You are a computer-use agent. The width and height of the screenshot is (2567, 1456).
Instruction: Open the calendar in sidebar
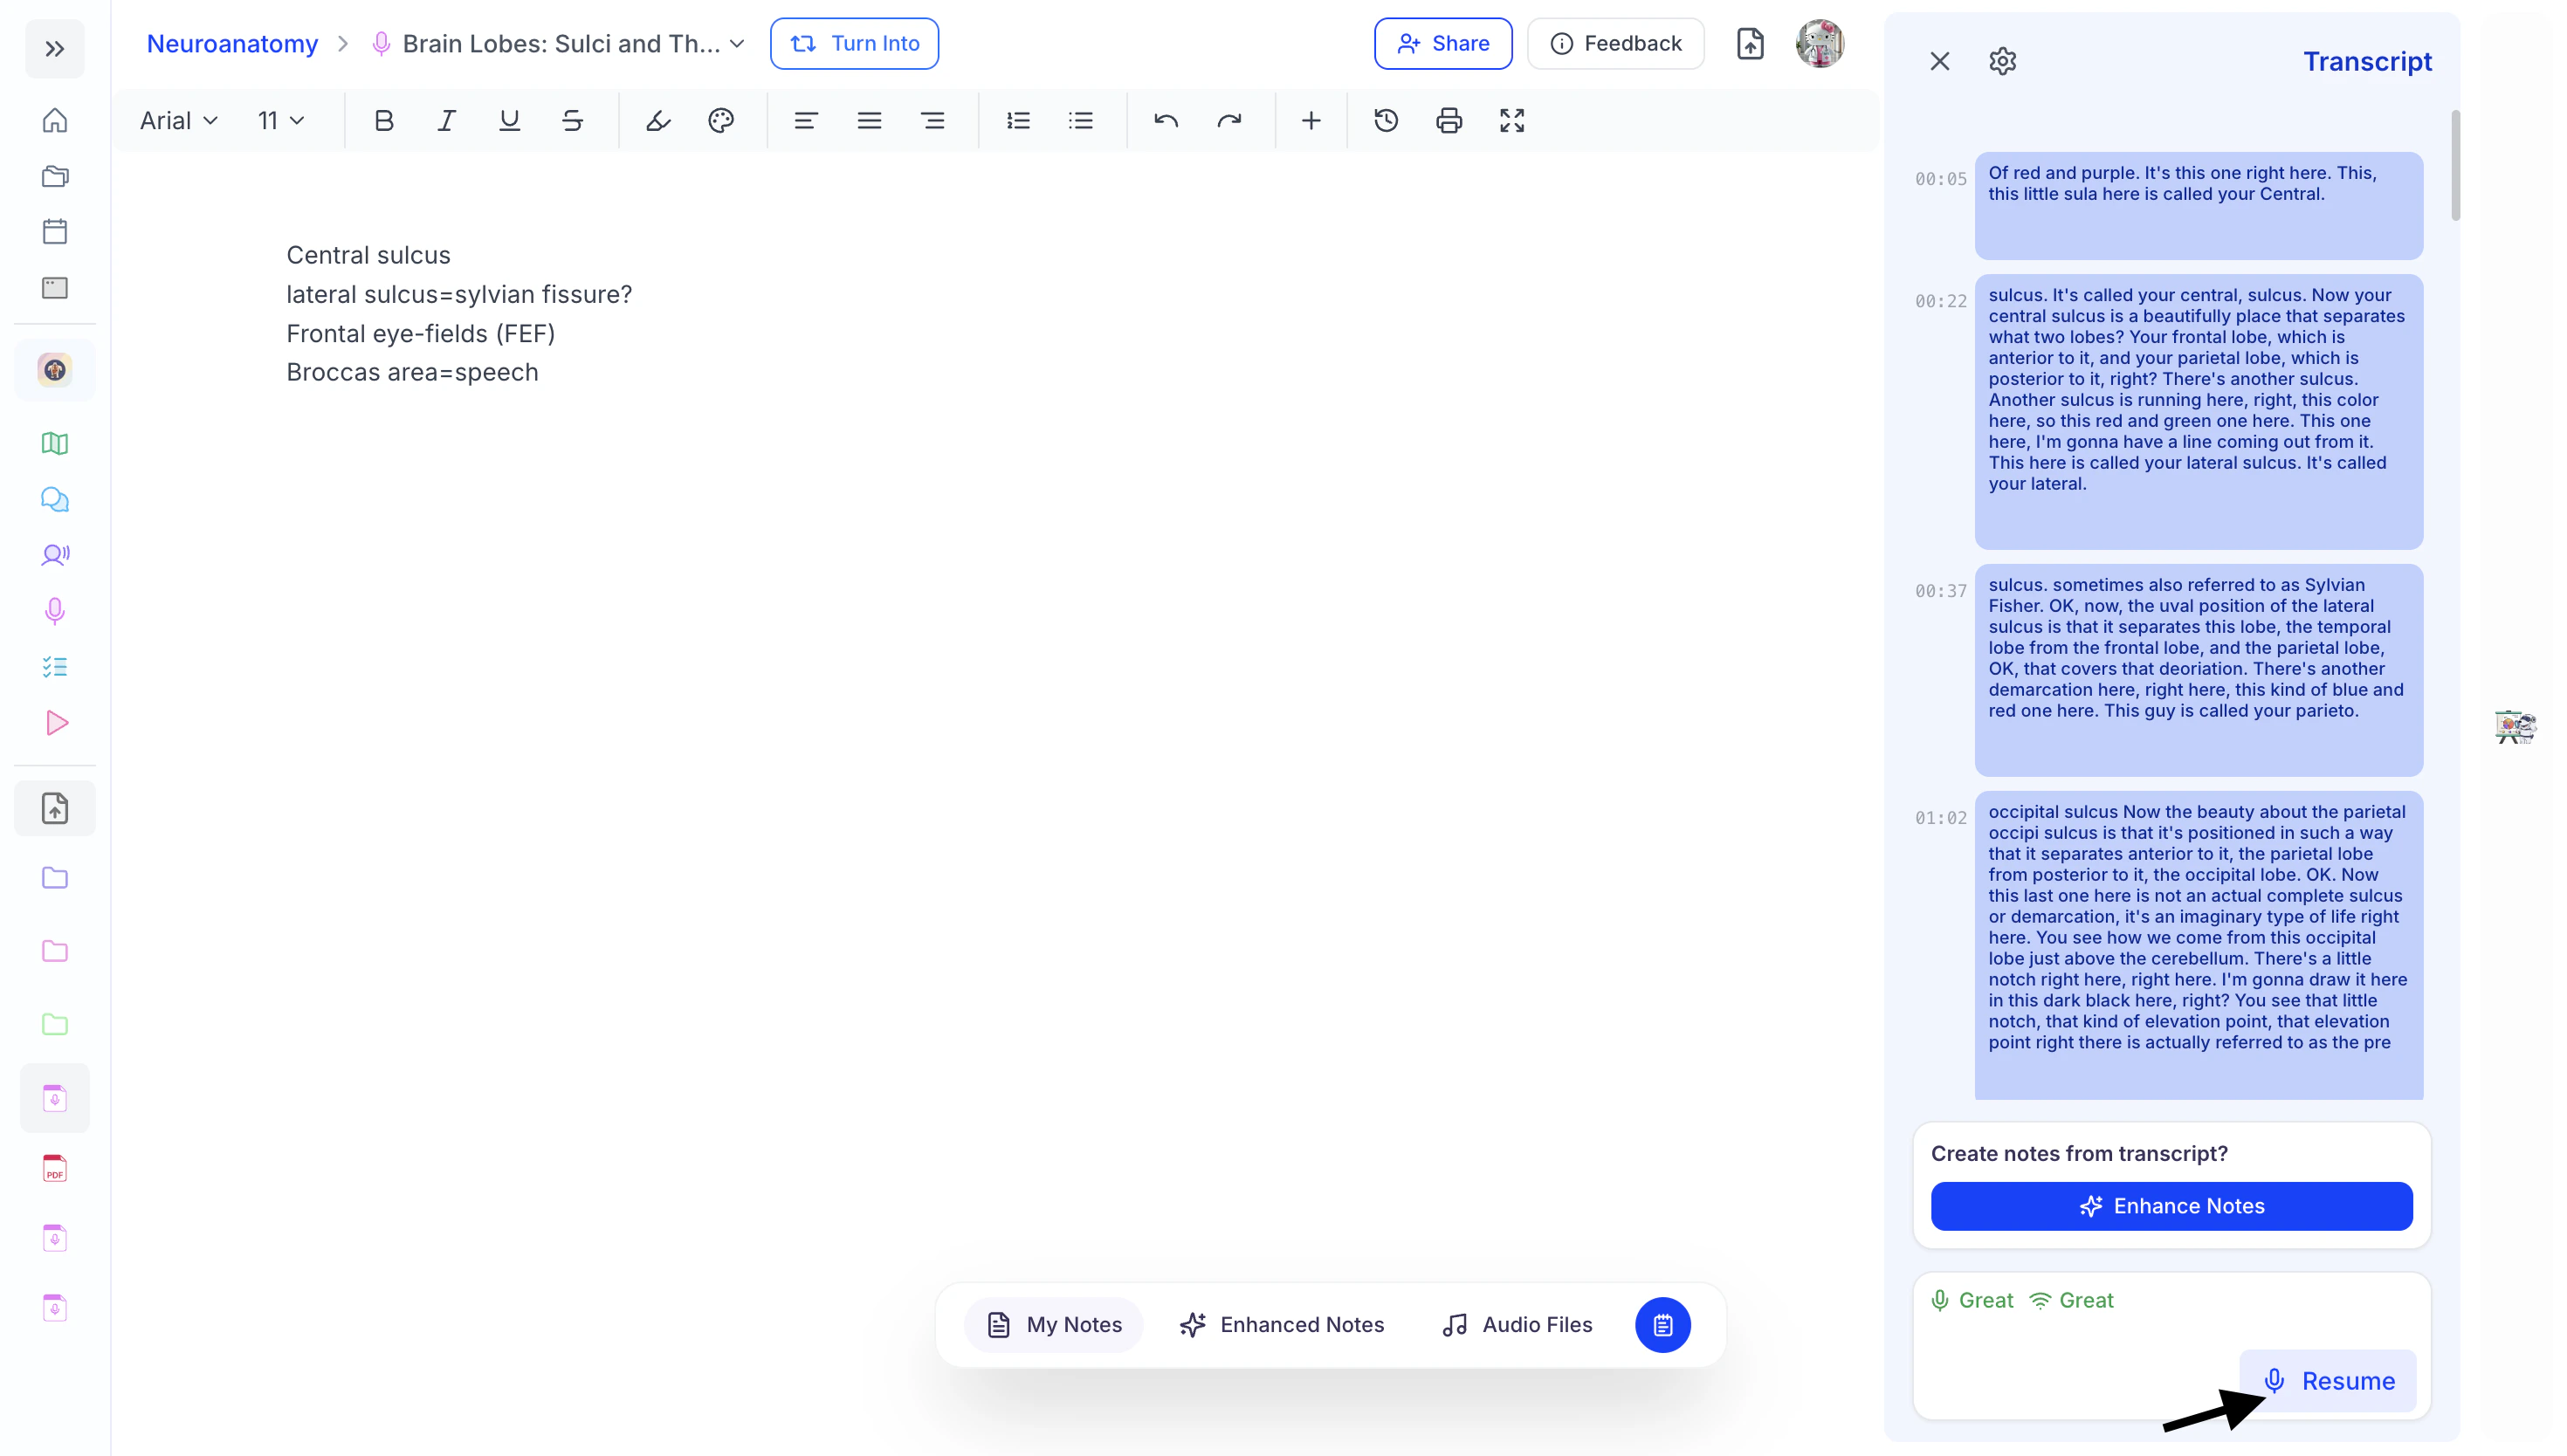tap(55, 232)
